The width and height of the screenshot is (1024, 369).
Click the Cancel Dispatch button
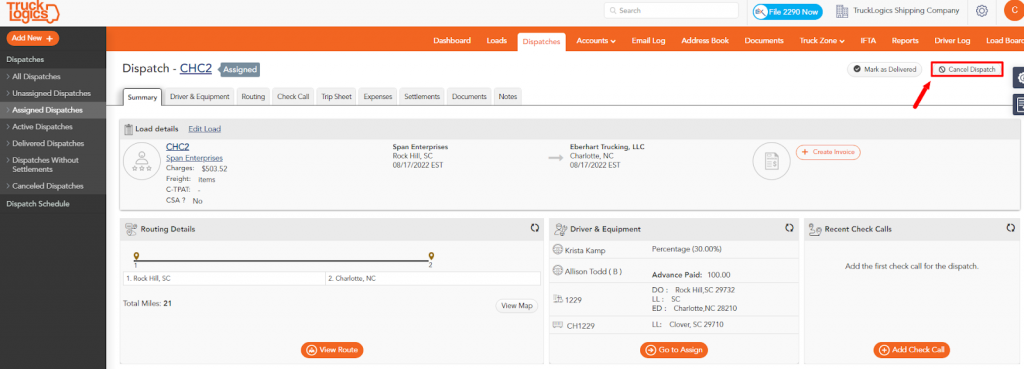(967, 69)
